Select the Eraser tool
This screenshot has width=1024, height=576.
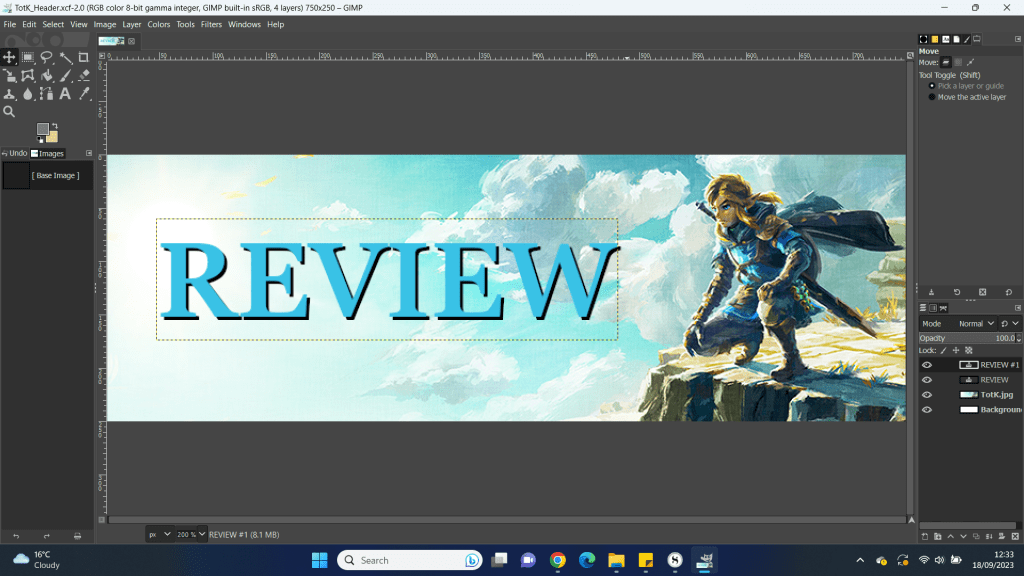click(x=84, y=76)
